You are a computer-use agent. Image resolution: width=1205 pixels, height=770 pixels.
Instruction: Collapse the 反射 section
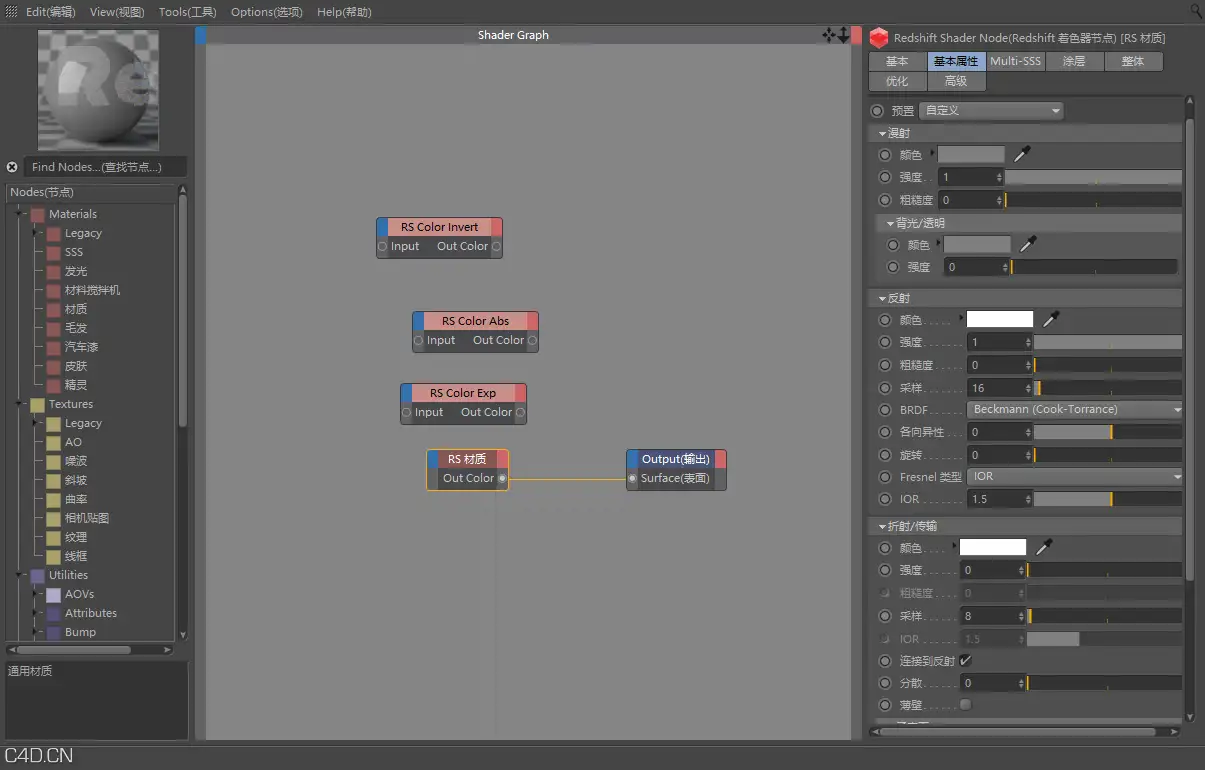pos(882,298)
